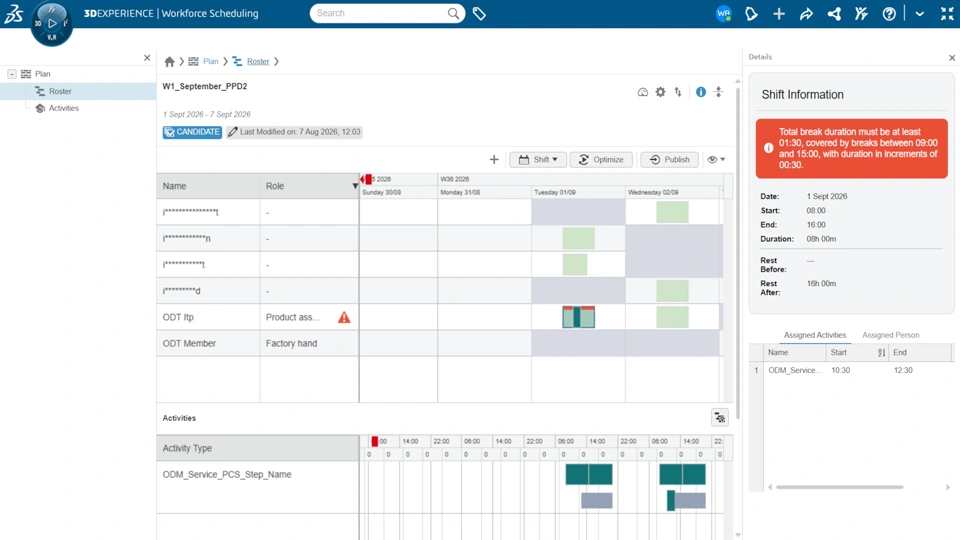Click the Roster breadcrumb link
The height and width of the screenshot is (540, 960).
pyautogui.click(x=258, y=61)
